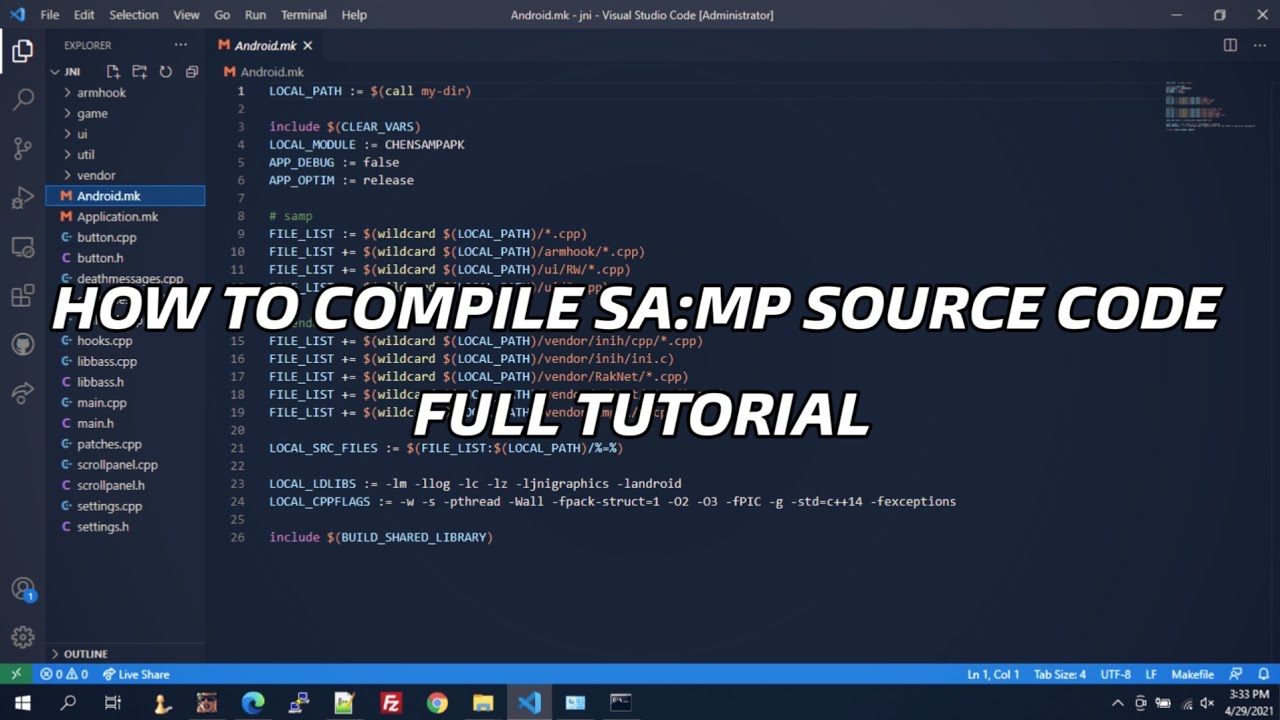The image size is (1280, 720).
Task: Open Windows Start menu
Action: tap(22, 703)
